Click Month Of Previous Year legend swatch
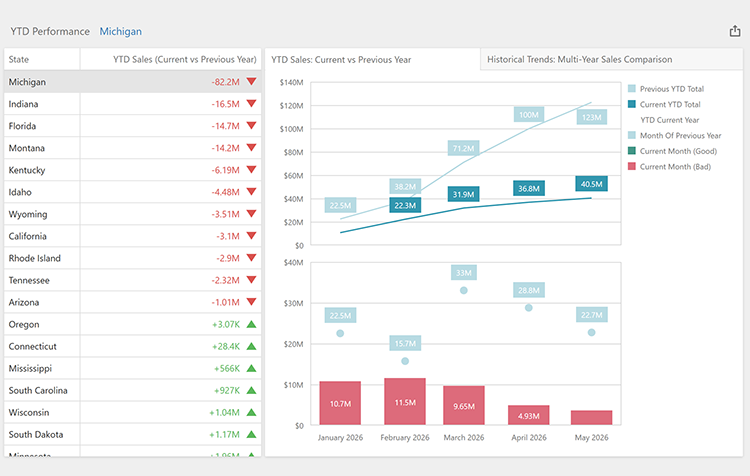 tap(631, 135)
